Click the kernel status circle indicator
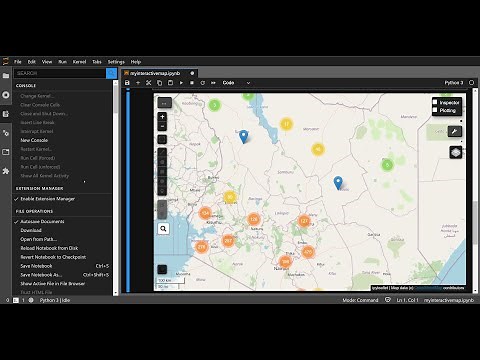480x360 pixels. coord(471,83)
